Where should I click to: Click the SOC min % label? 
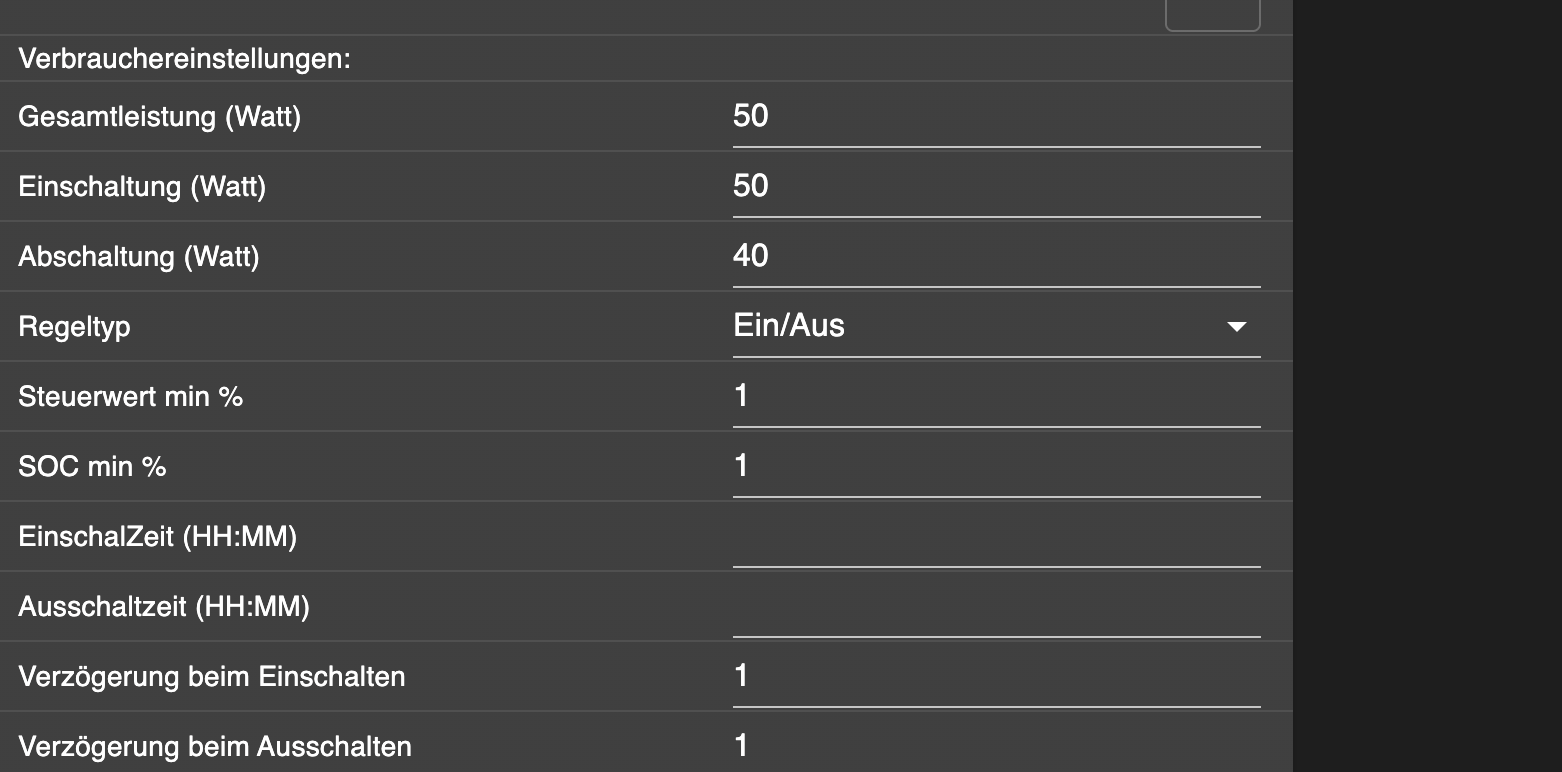(92, 467)
